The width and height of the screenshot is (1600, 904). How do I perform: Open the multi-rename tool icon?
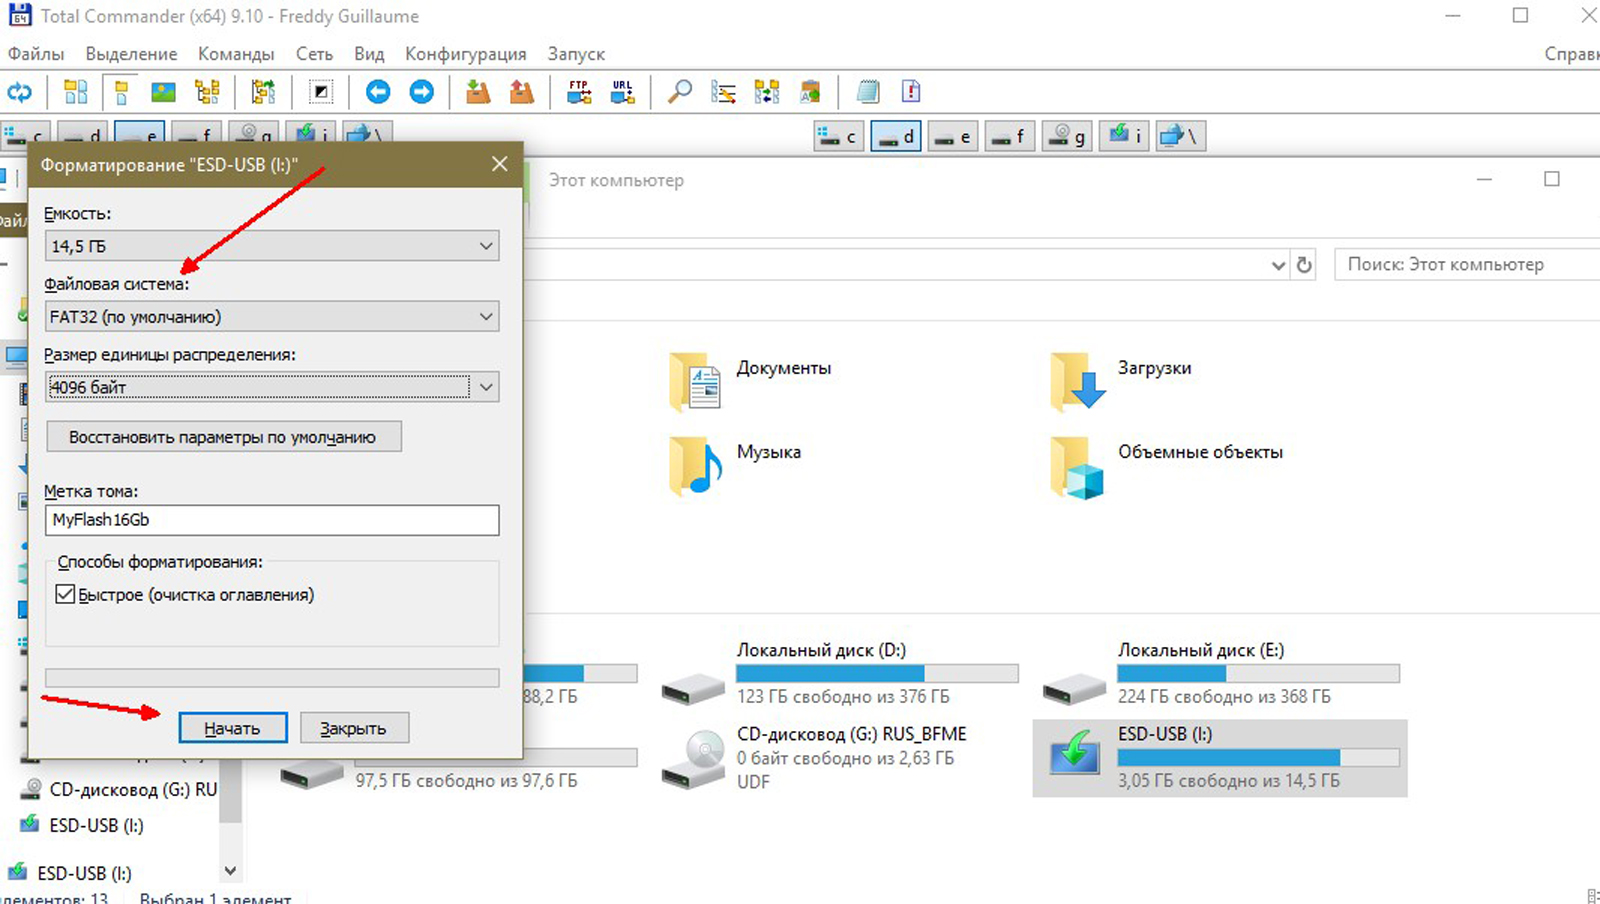coord(723,93)
